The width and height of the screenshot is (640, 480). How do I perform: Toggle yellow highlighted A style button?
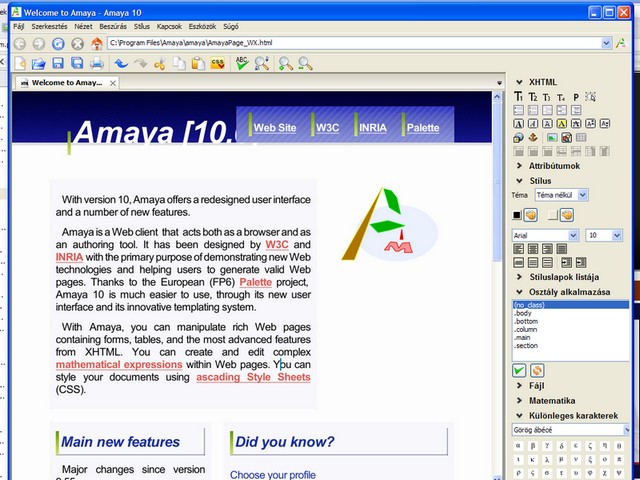point(562,124)
